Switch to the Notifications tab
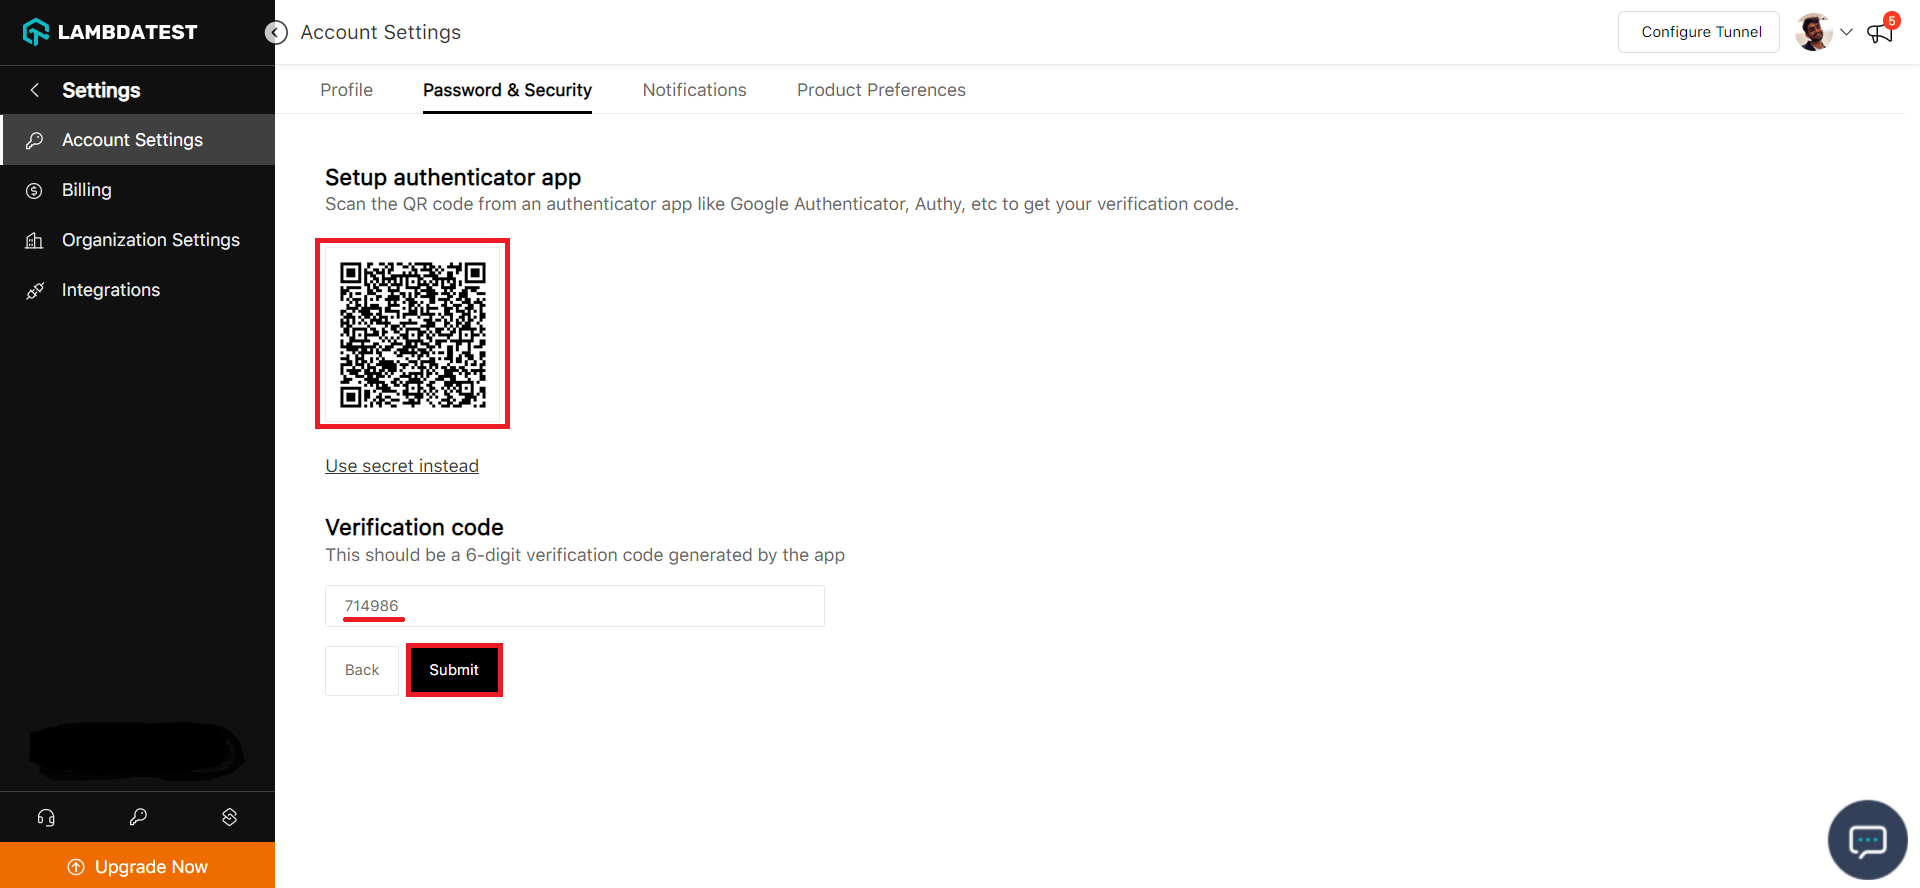1920x888 pixels. coord(694,90)
